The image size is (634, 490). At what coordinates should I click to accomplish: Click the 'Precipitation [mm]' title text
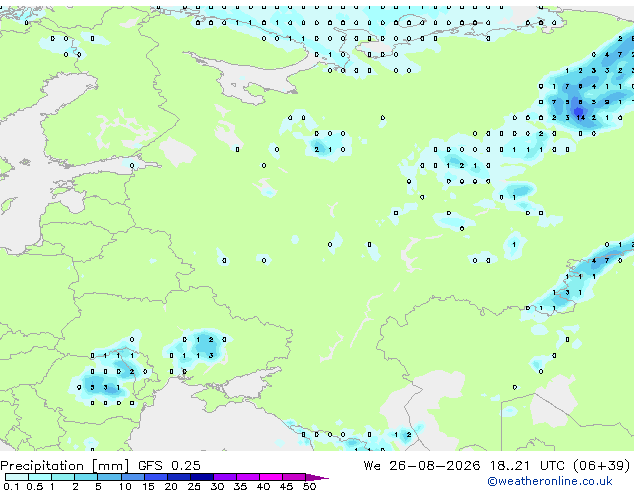(65, 466)
